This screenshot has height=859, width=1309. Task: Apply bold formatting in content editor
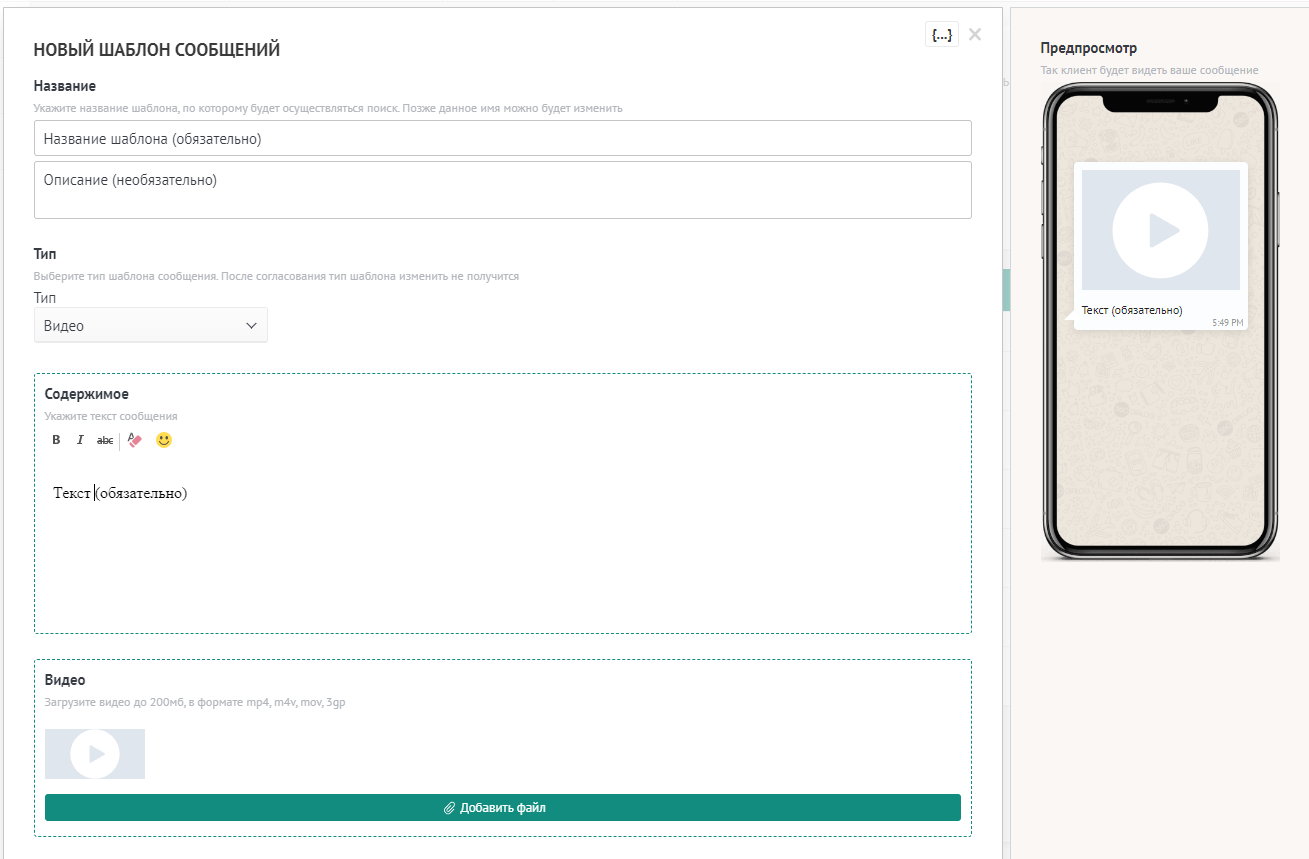tap(56, 440)
